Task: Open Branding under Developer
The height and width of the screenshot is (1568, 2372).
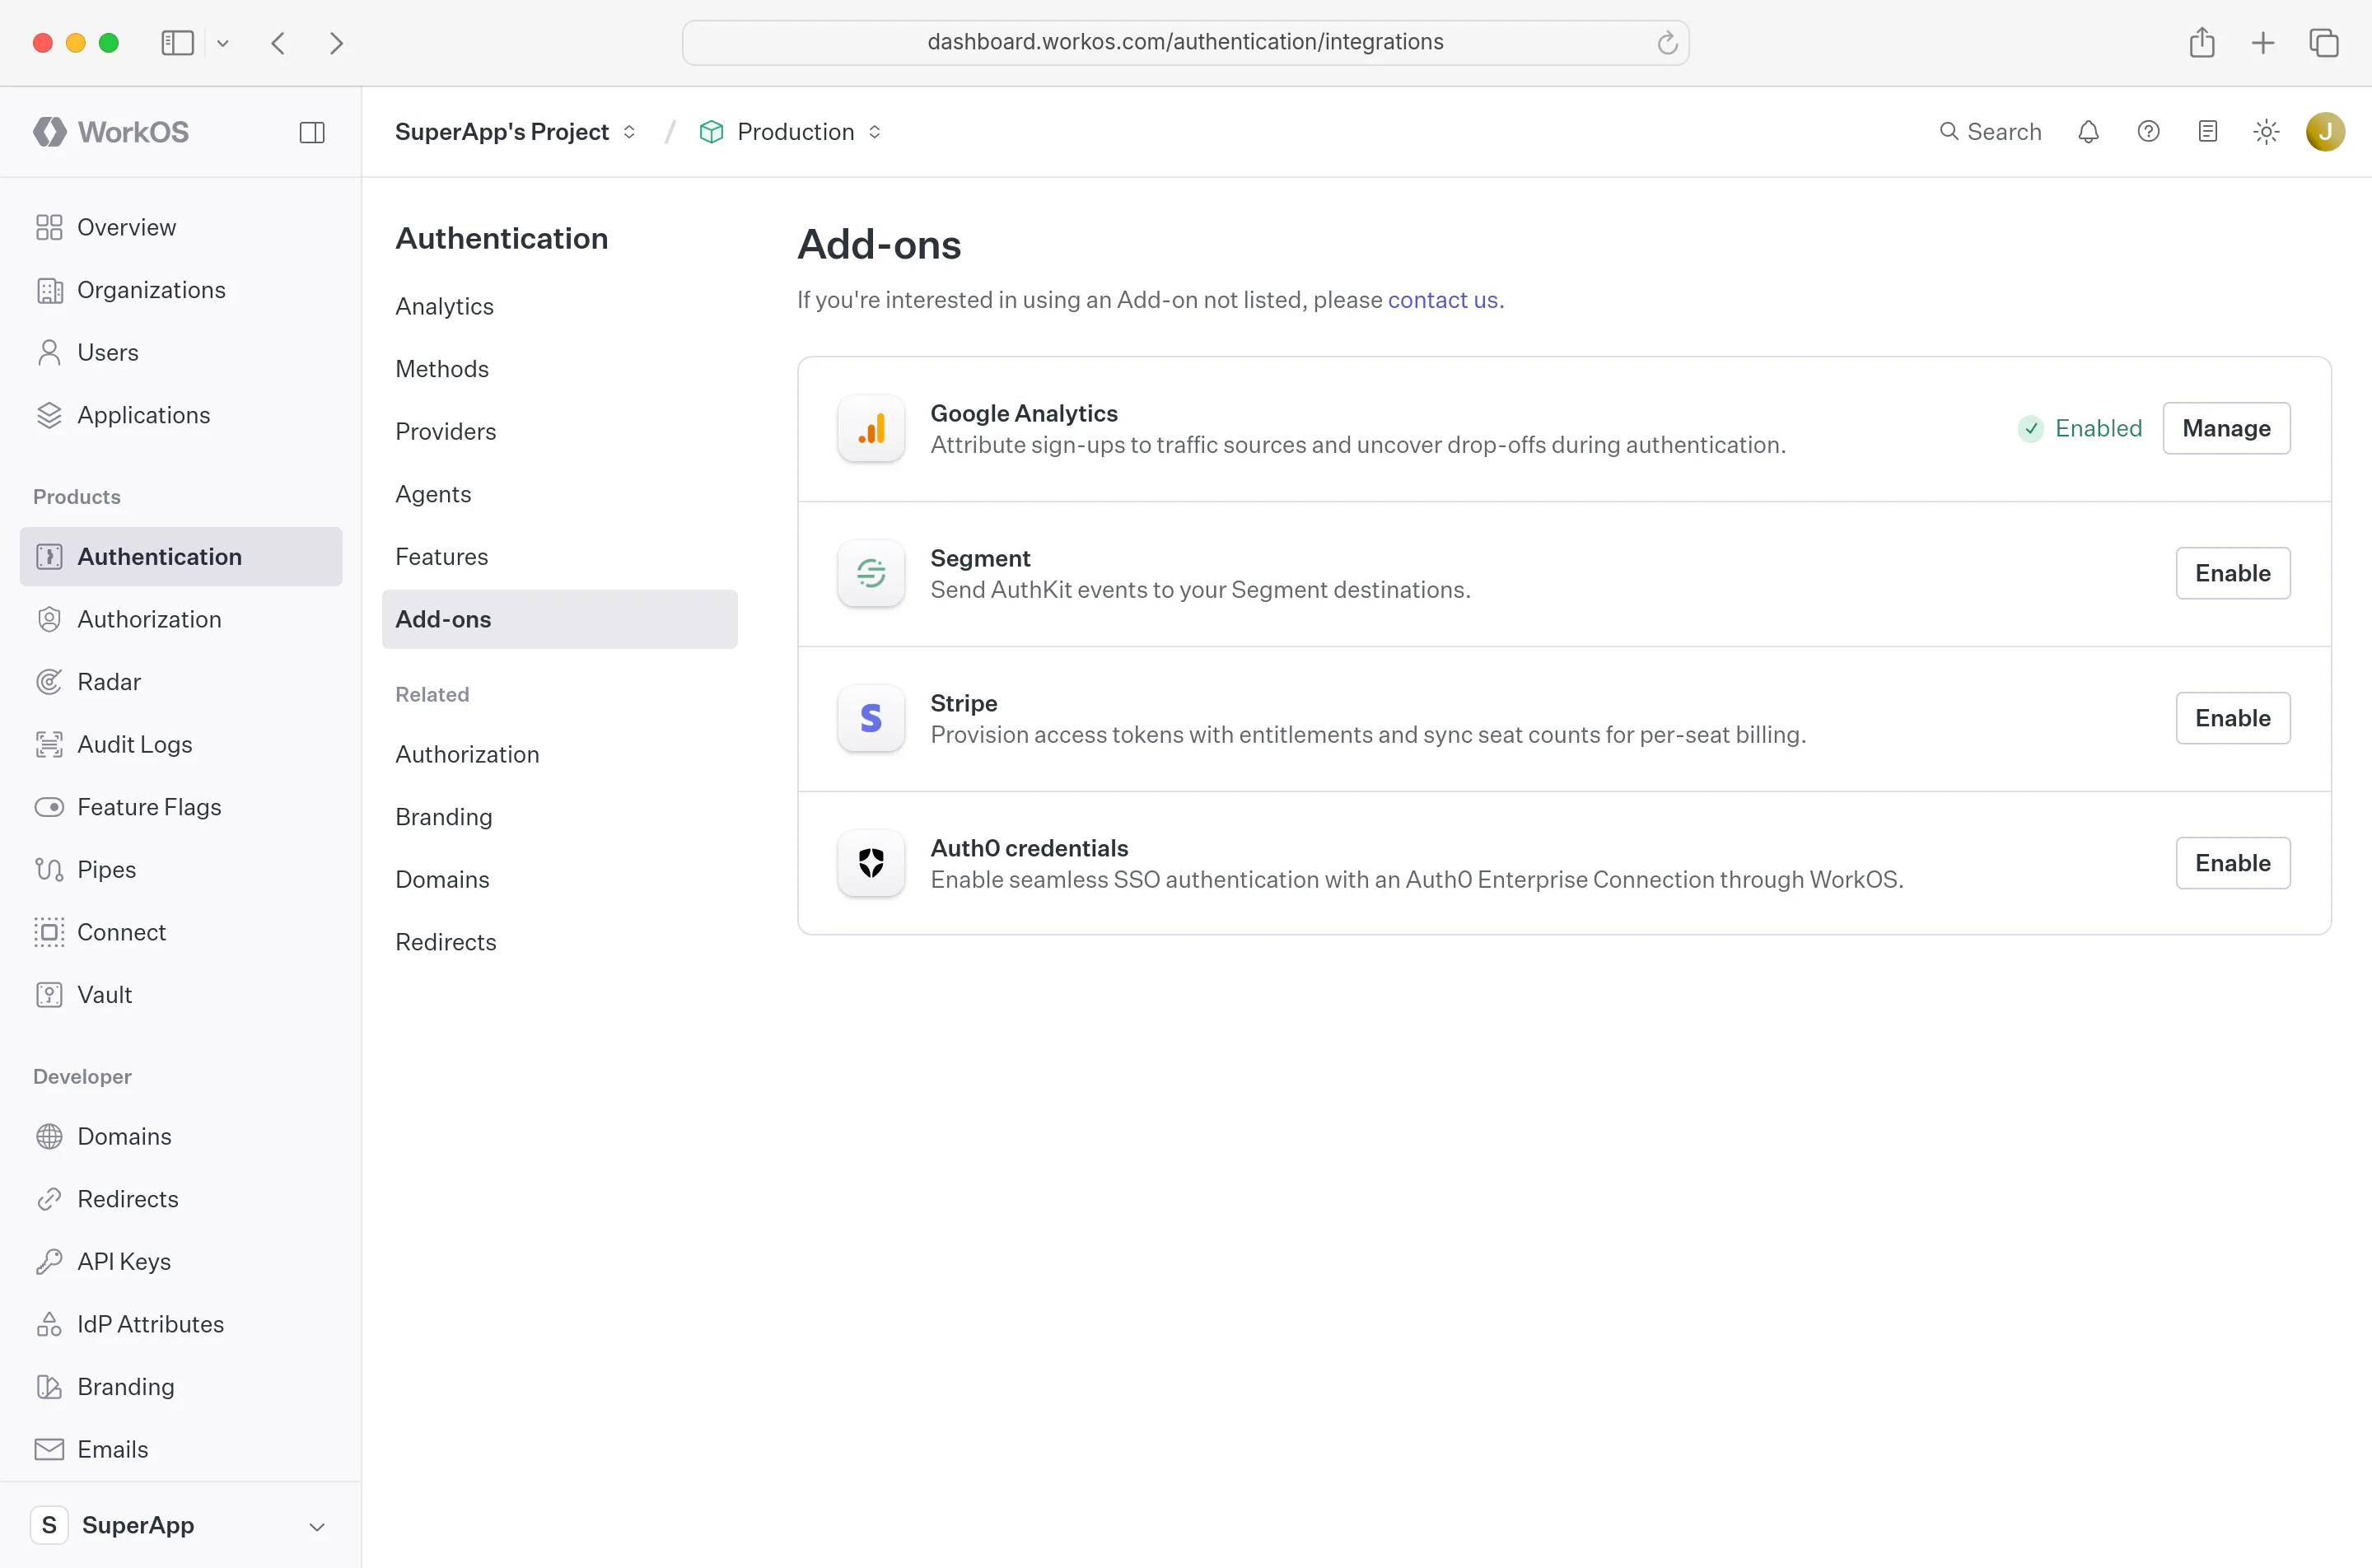Action: coord(181,1387)
